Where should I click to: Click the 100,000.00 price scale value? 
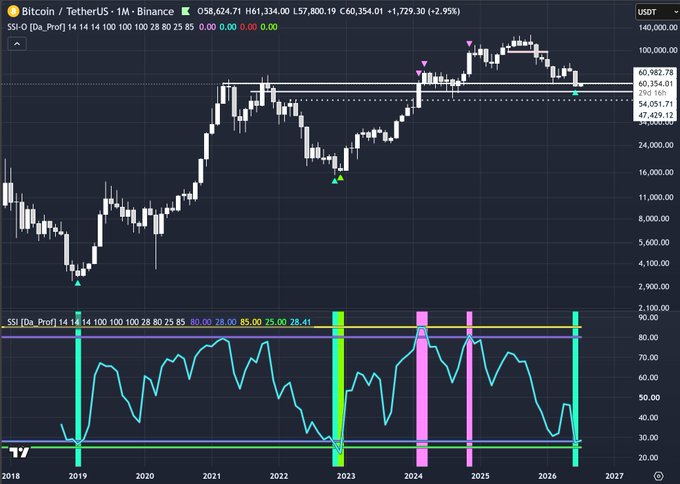tap(656, 50)
